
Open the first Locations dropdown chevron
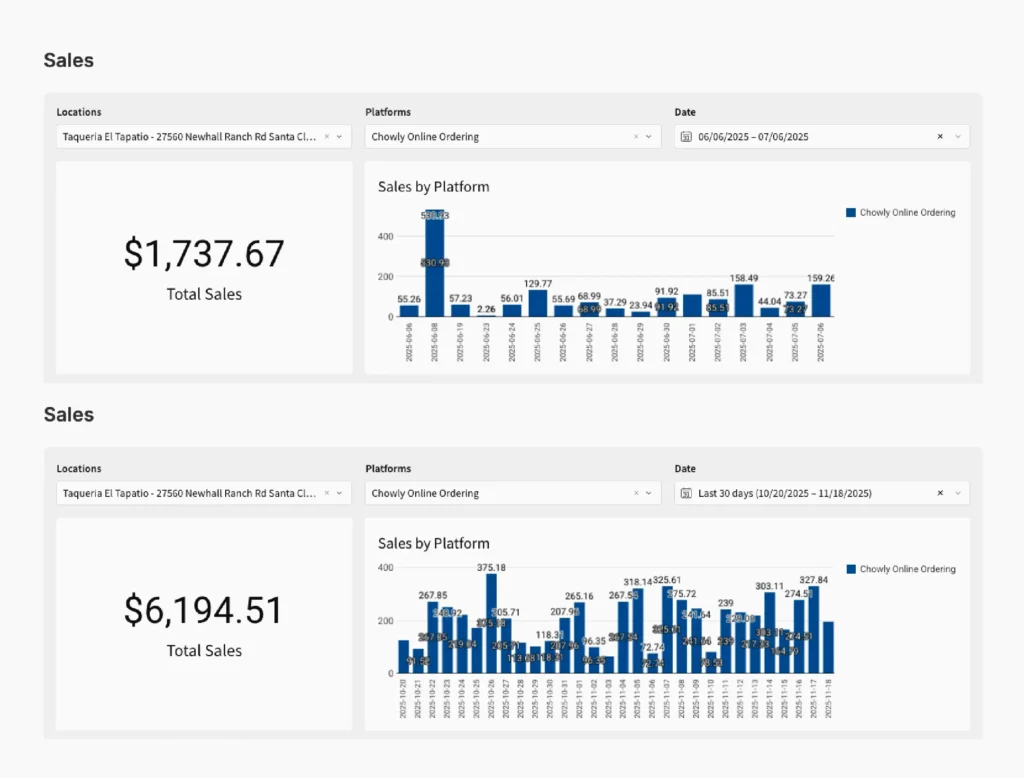click(341, 136)
